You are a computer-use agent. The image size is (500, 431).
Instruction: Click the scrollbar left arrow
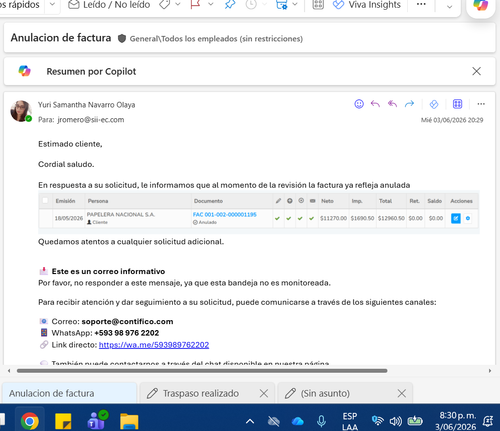[9, 371]
